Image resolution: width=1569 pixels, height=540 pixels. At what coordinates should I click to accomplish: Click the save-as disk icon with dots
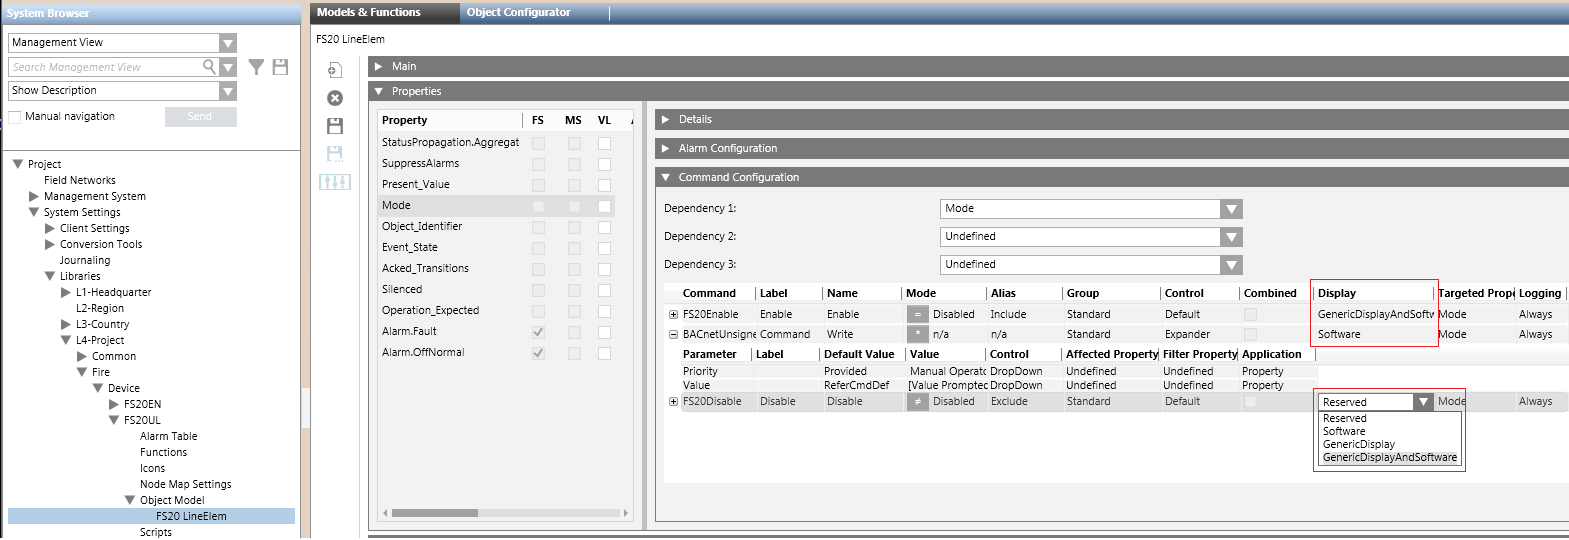[x=335, y=153]
